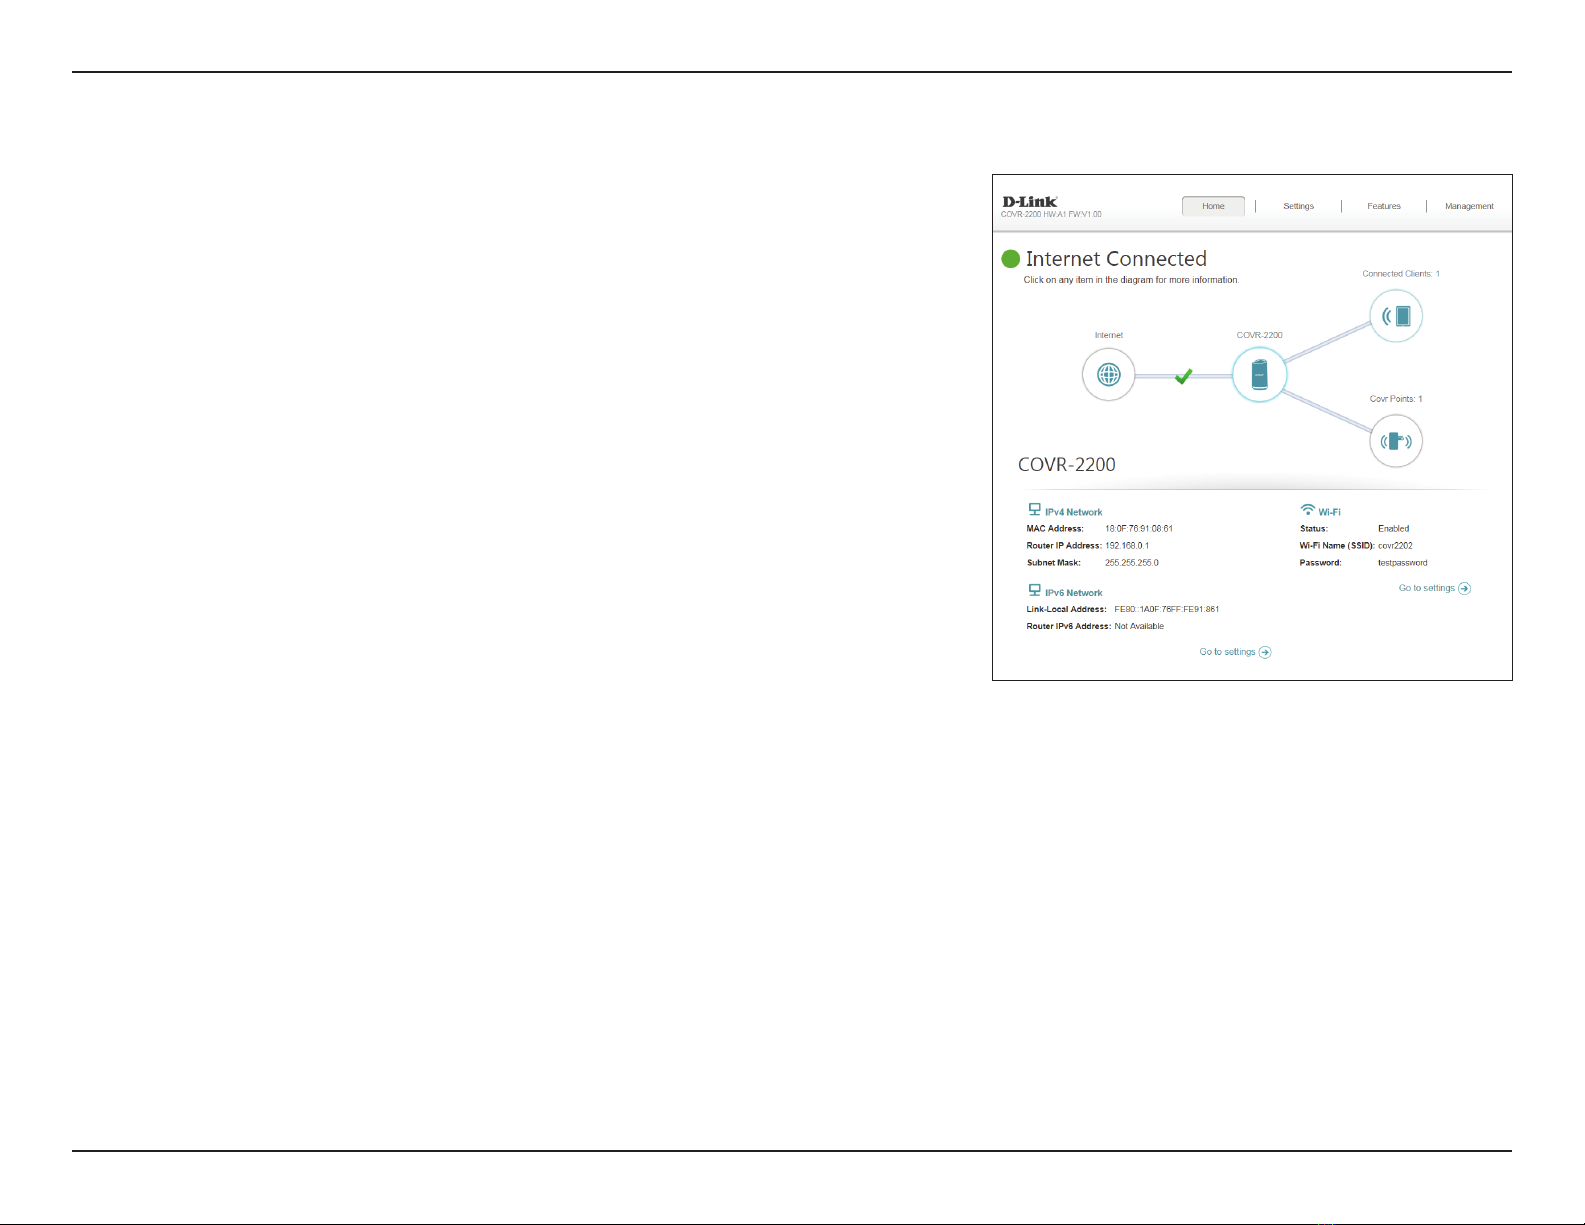Click the COVR-2200 label above the router icon
The height and width of the screenshot is (1225, 1585).
click(1259, 335)
